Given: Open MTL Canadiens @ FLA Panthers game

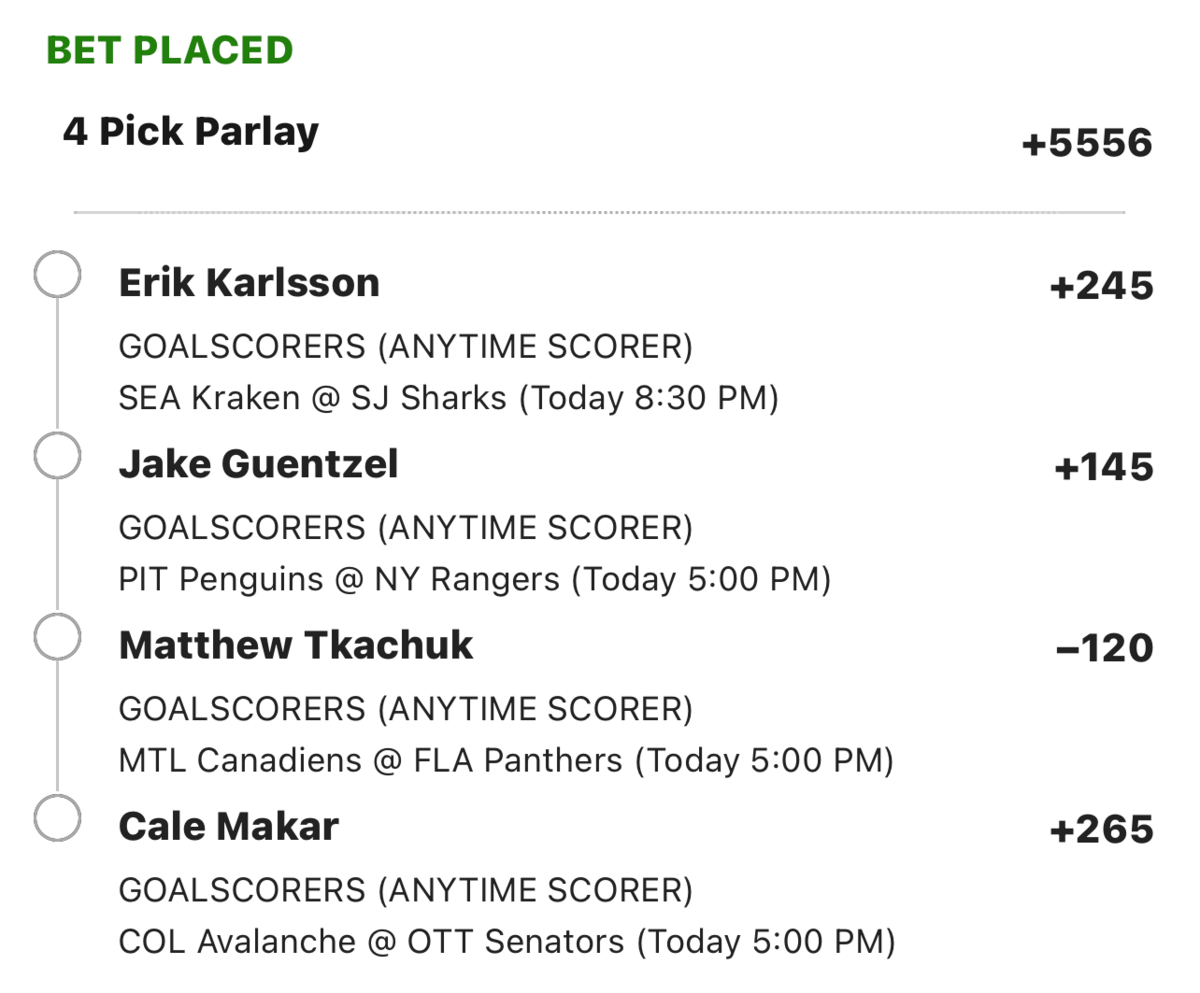Looking at the screenshot, I should tap(506, 761).
